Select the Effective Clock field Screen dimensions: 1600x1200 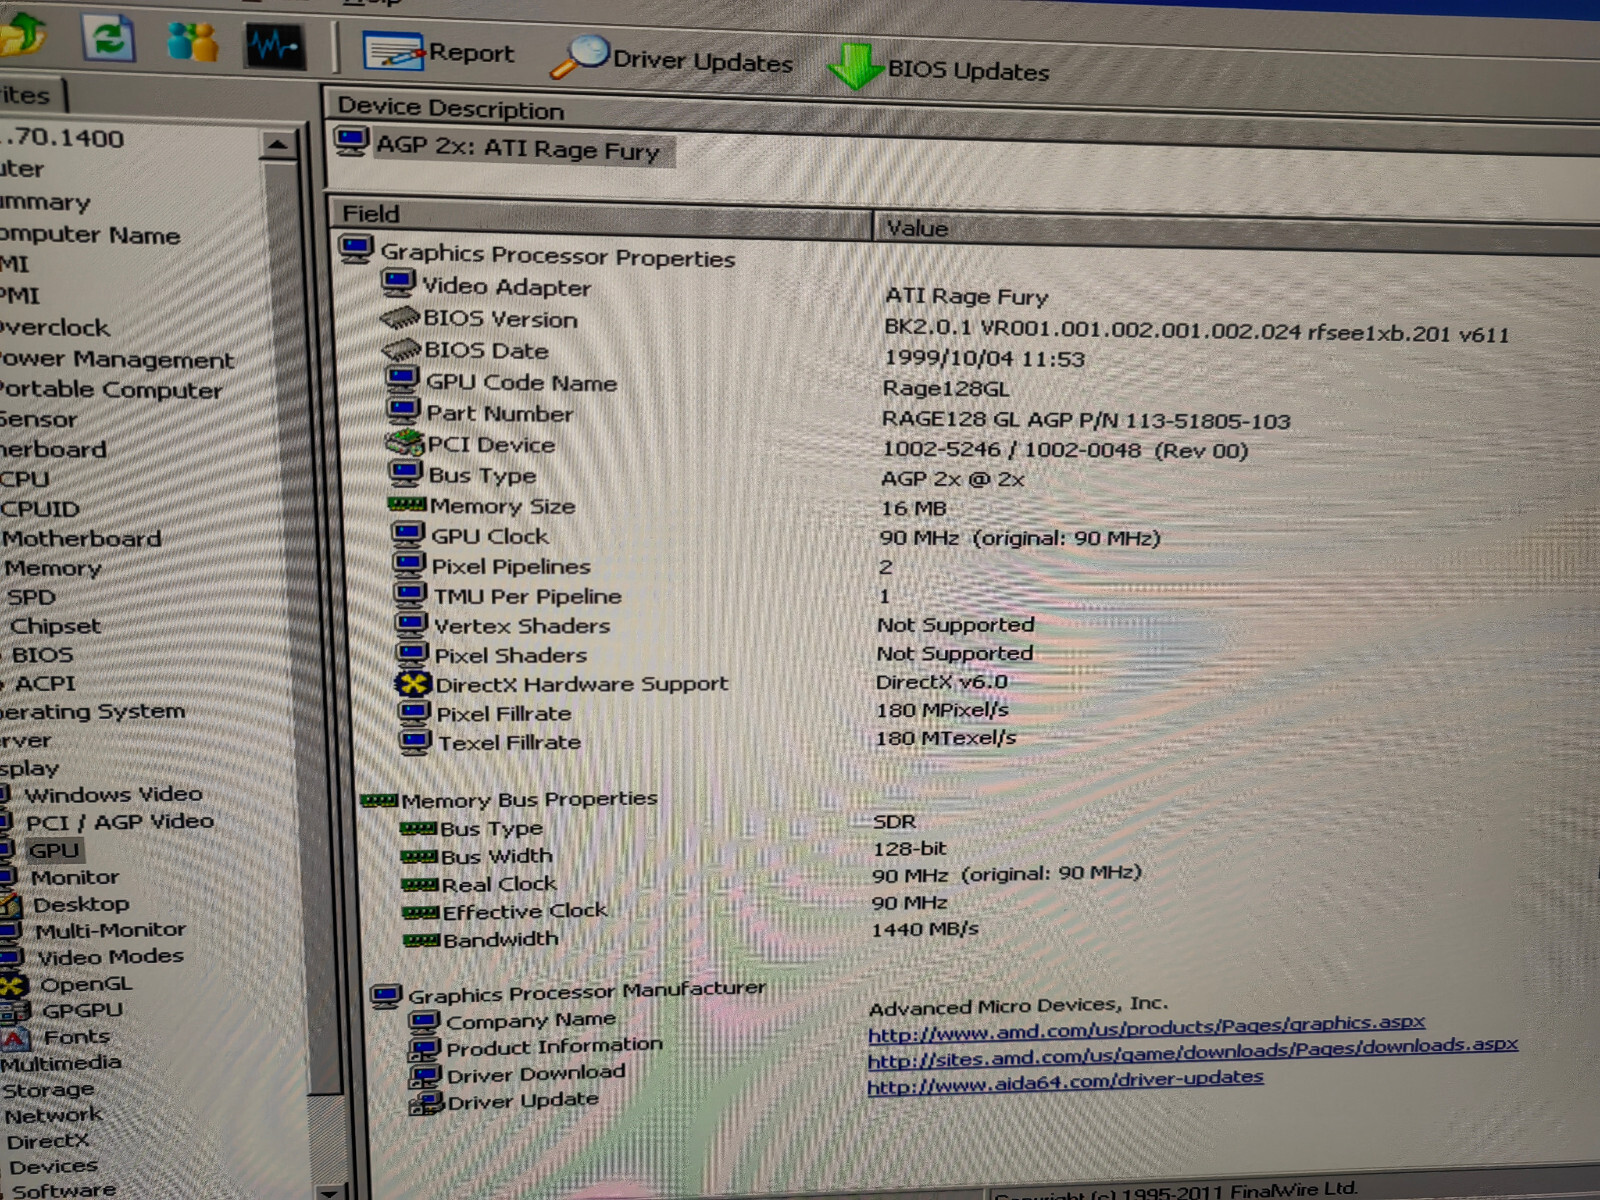point(524,911)
